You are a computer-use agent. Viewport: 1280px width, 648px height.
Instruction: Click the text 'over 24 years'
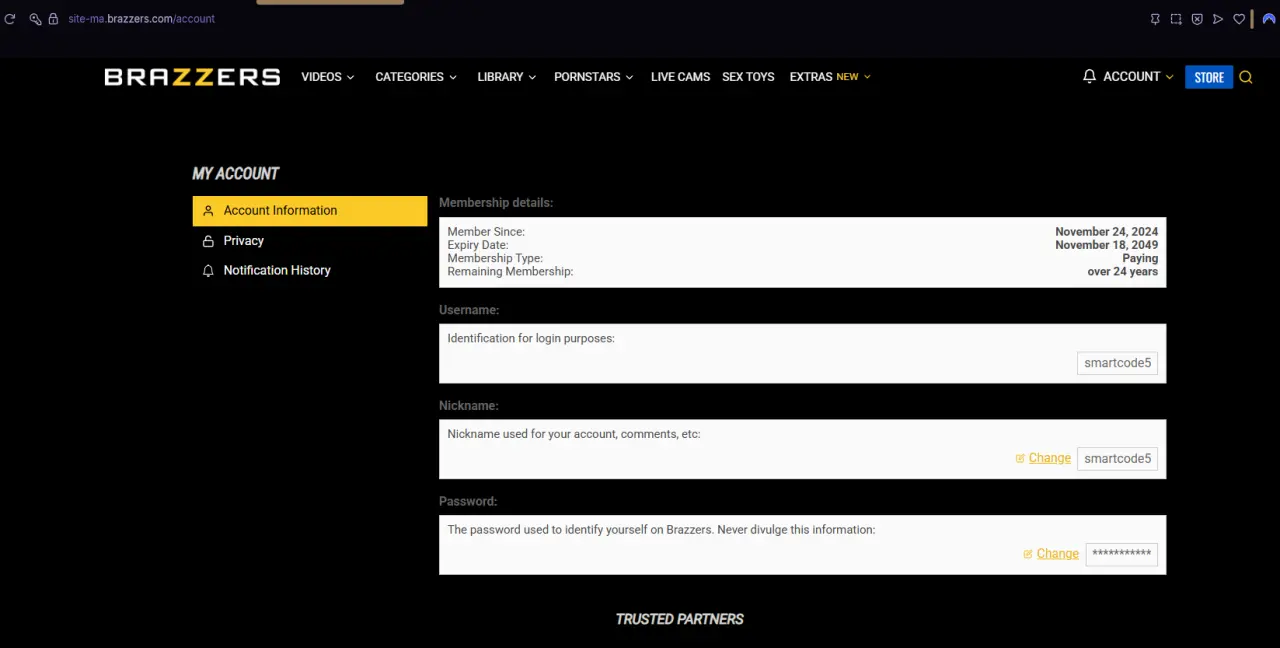[1122, 272]
